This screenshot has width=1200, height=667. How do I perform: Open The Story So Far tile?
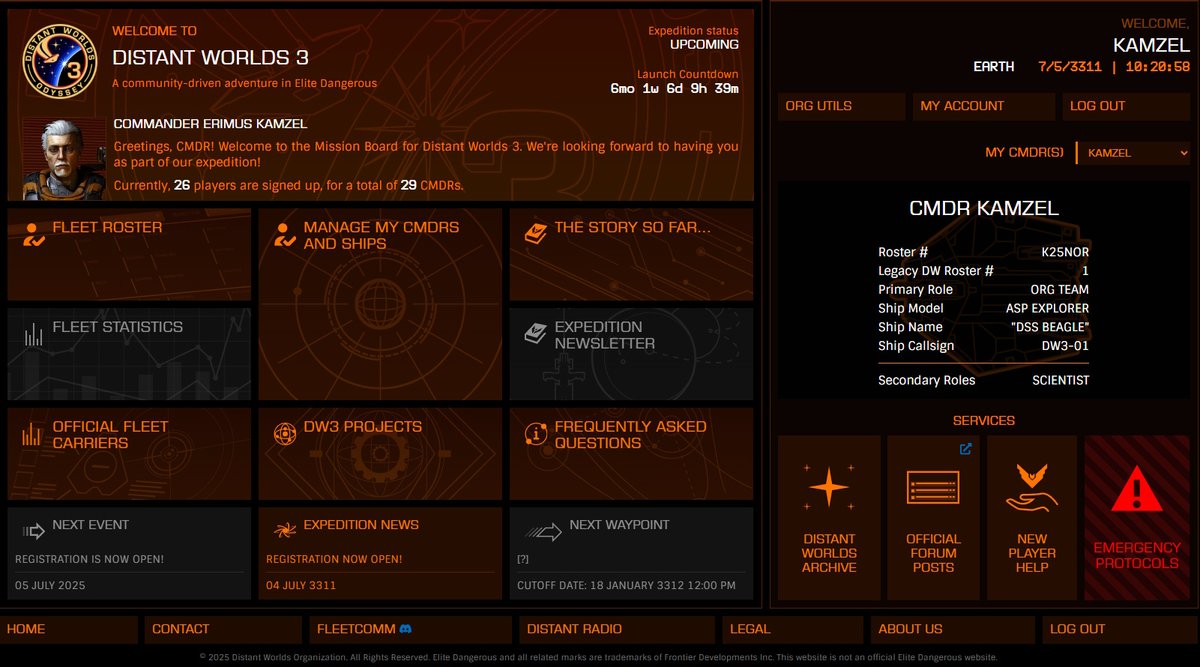(631, 254)
